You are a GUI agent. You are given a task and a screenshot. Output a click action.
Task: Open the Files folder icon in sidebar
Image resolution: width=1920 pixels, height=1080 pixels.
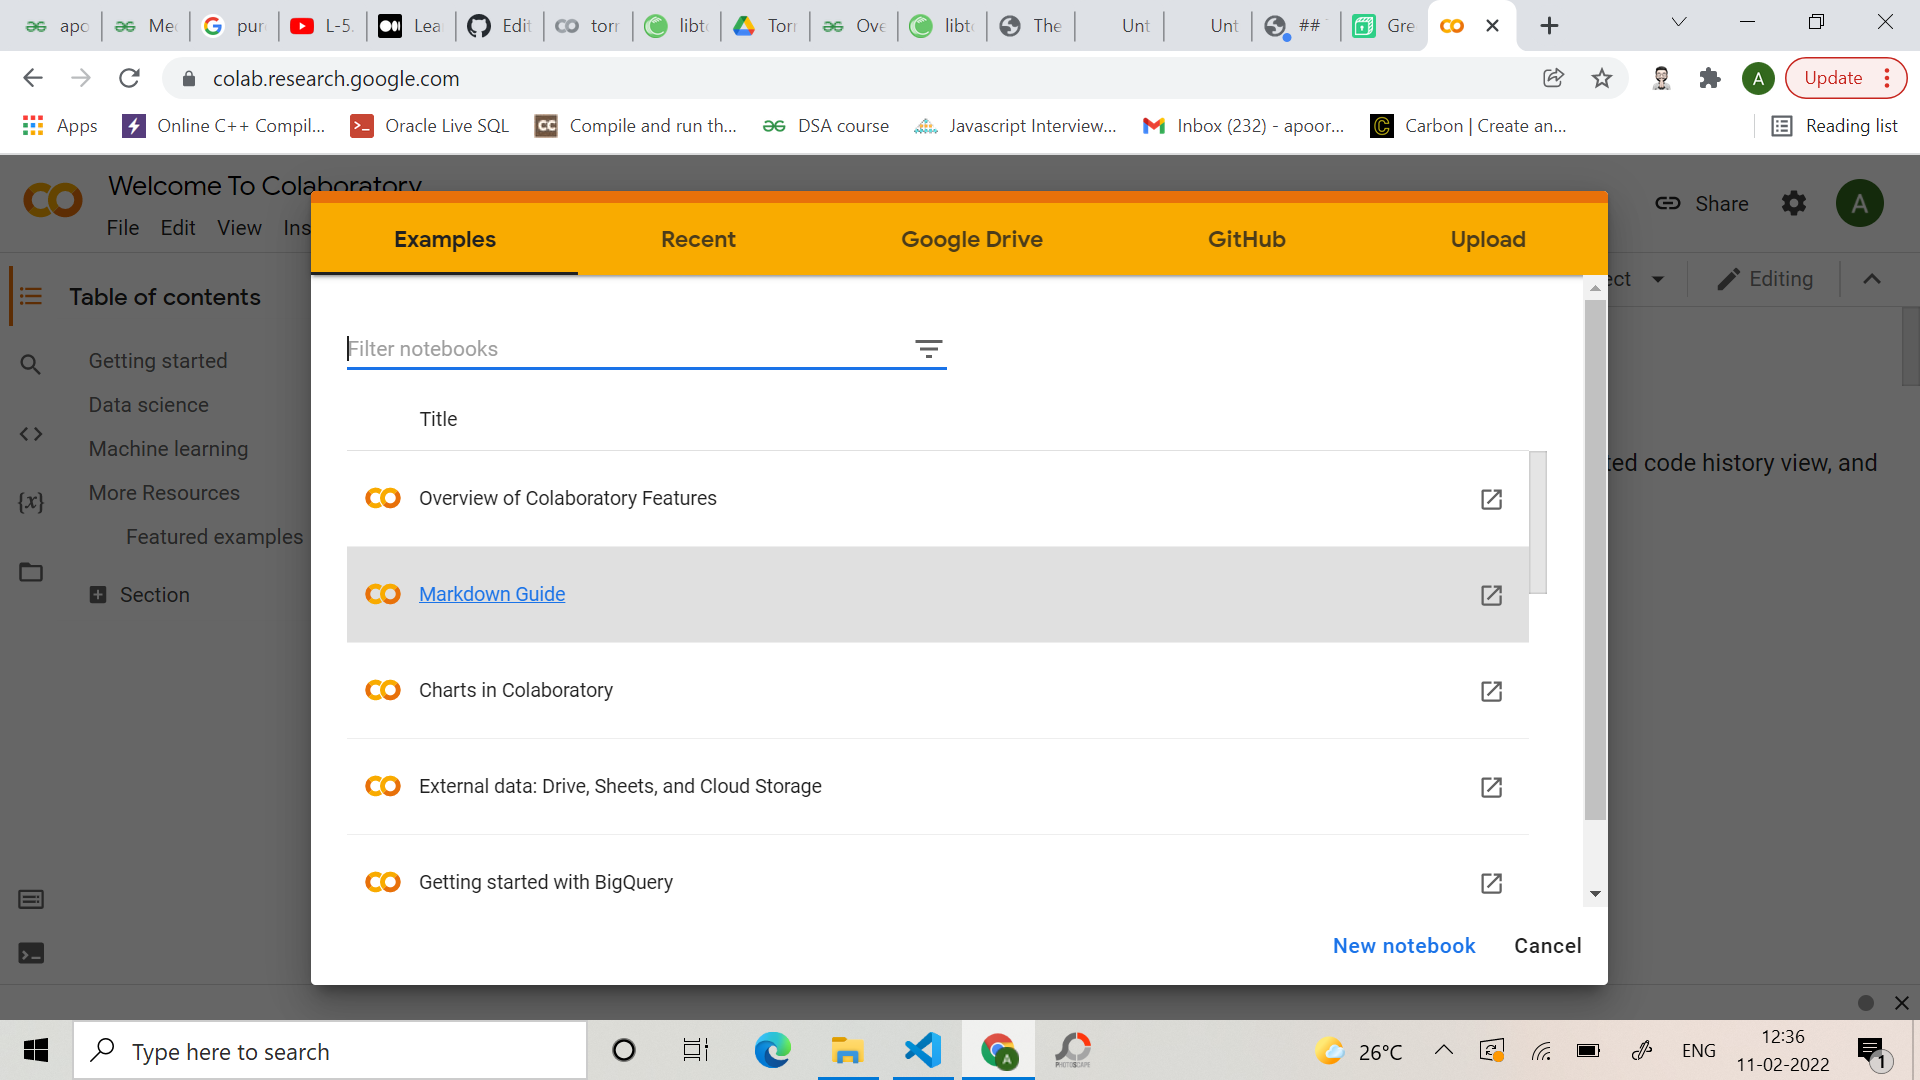pyautogui.click(x=31, y=572)
